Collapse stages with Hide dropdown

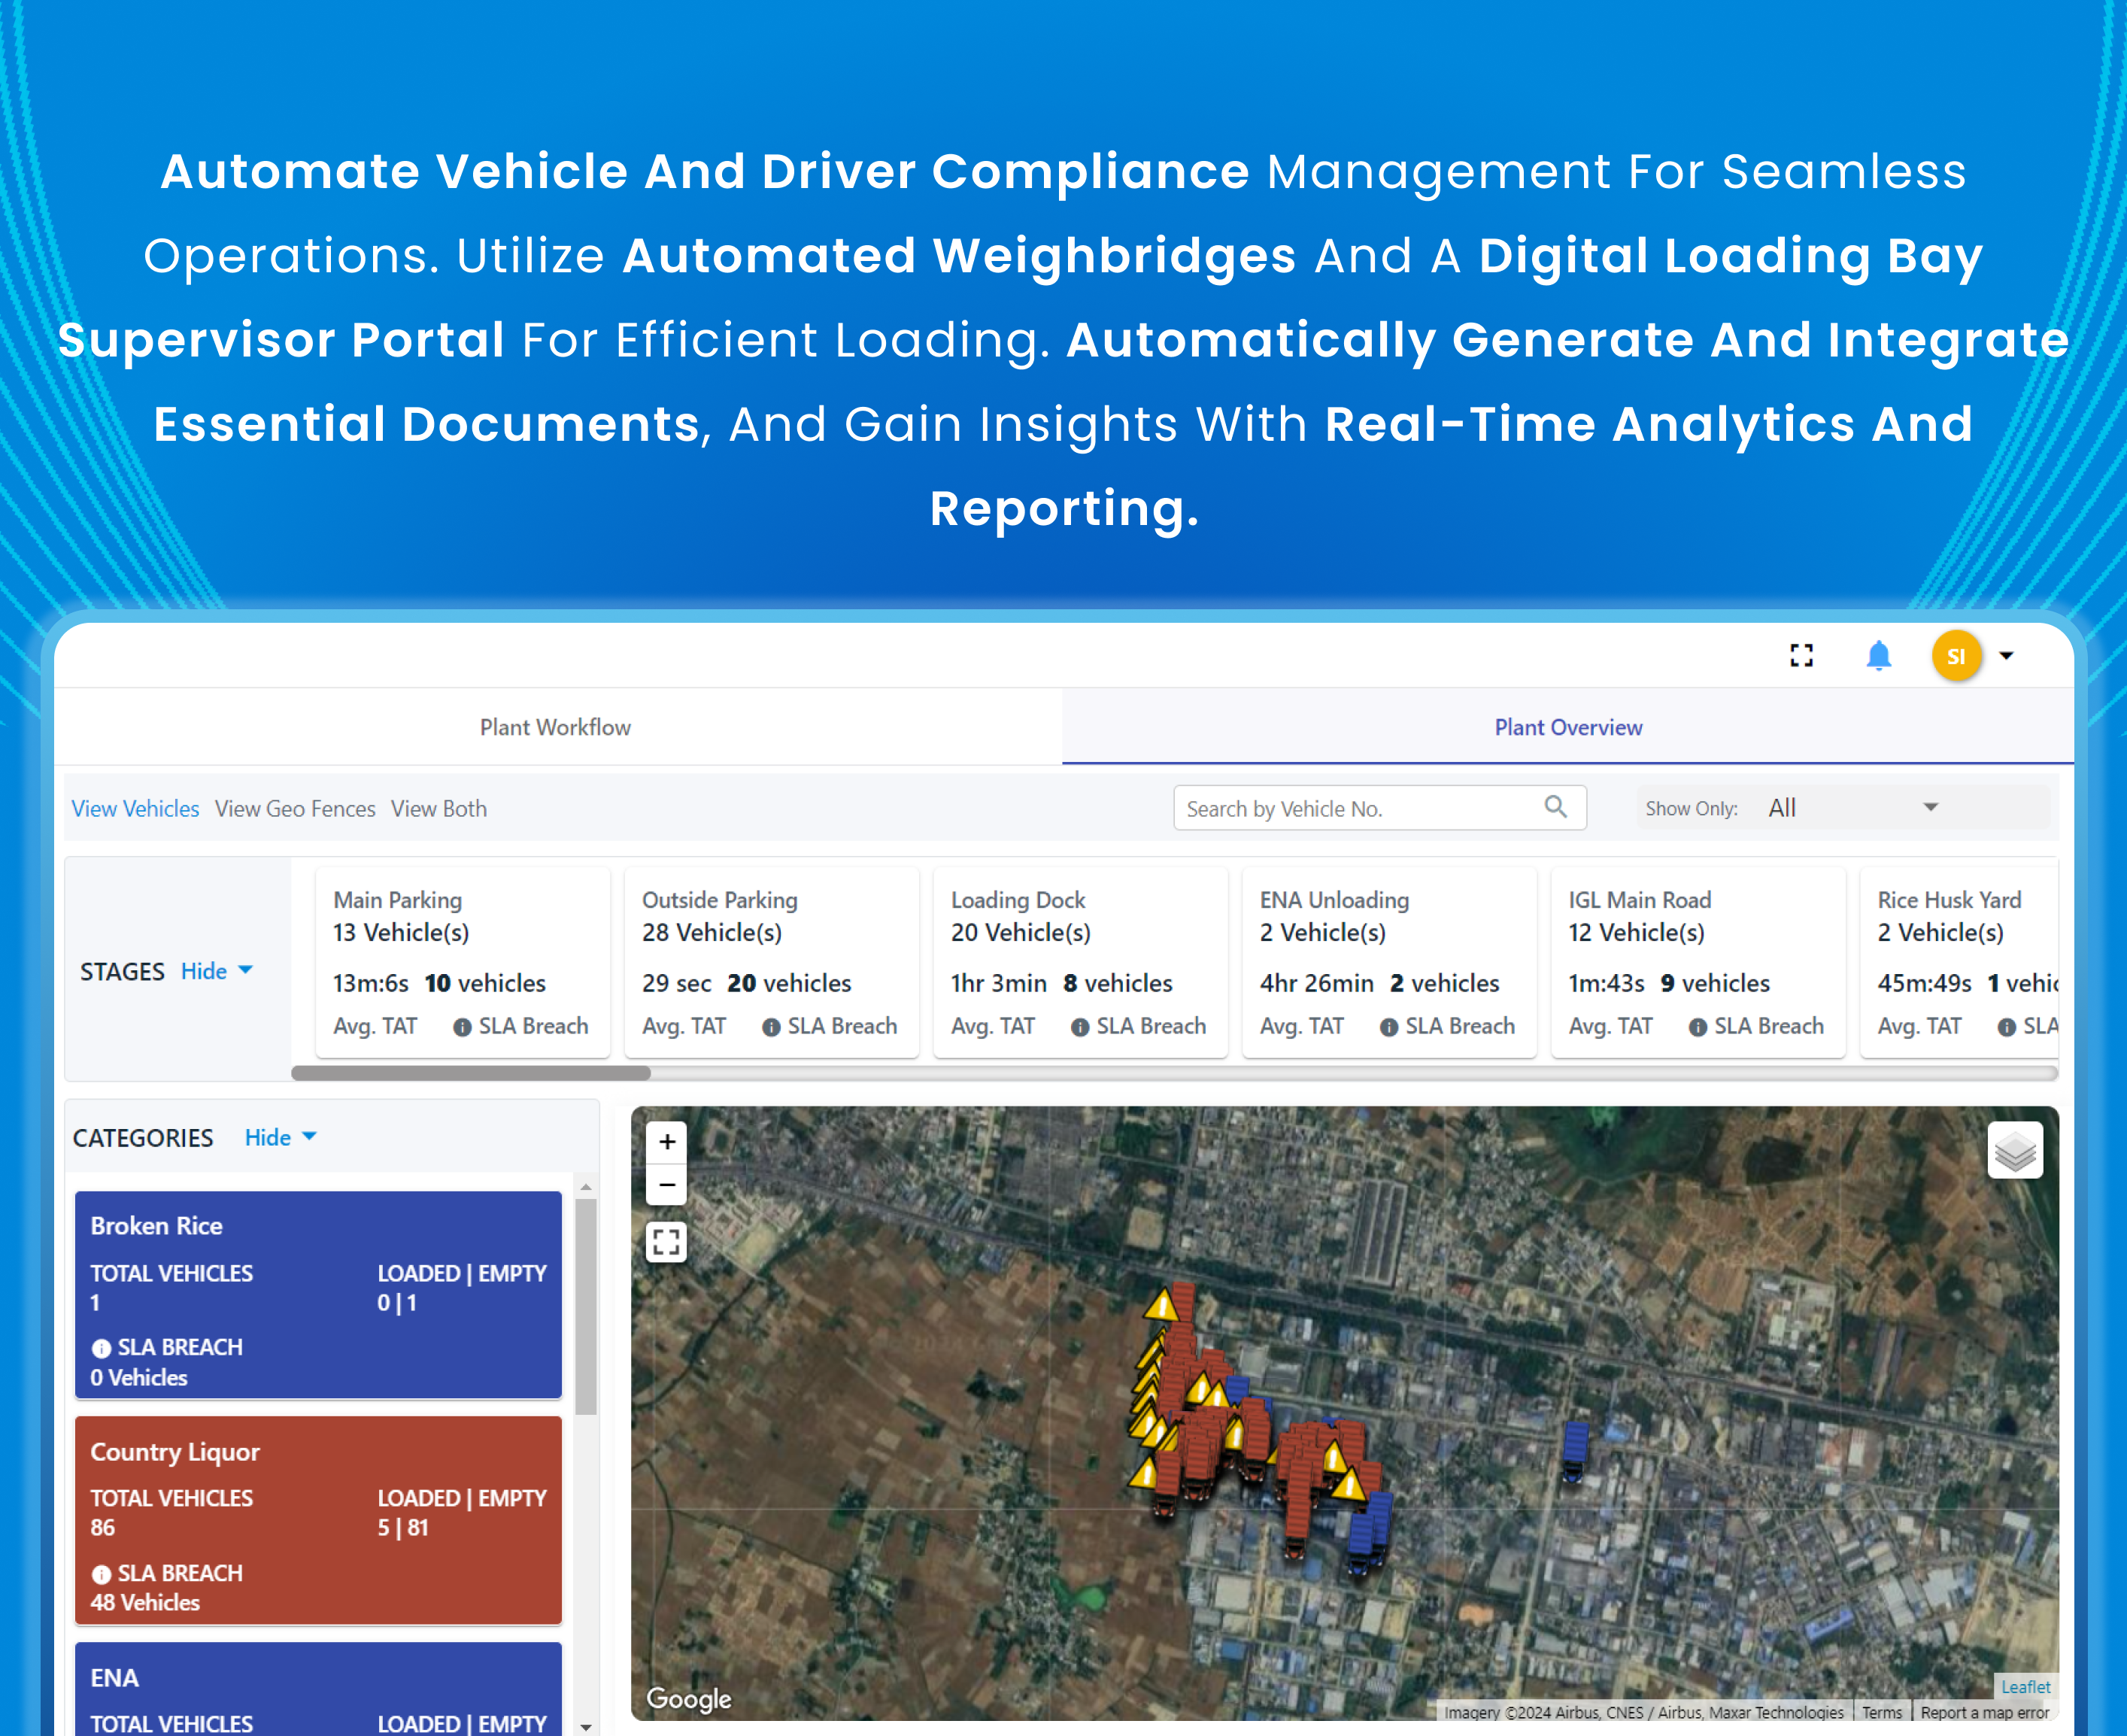coord(216,971)
